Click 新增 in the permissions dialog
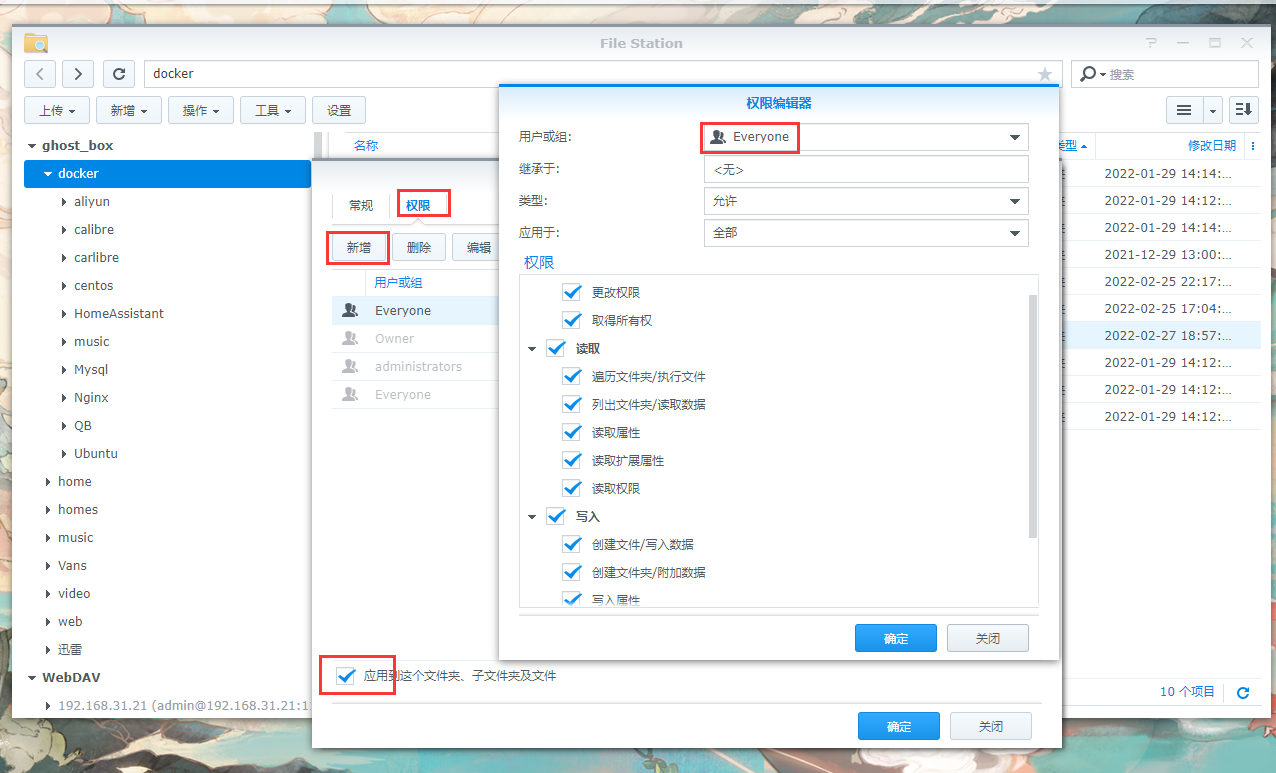Viewport: 1276px width, 773px height. 359,247
